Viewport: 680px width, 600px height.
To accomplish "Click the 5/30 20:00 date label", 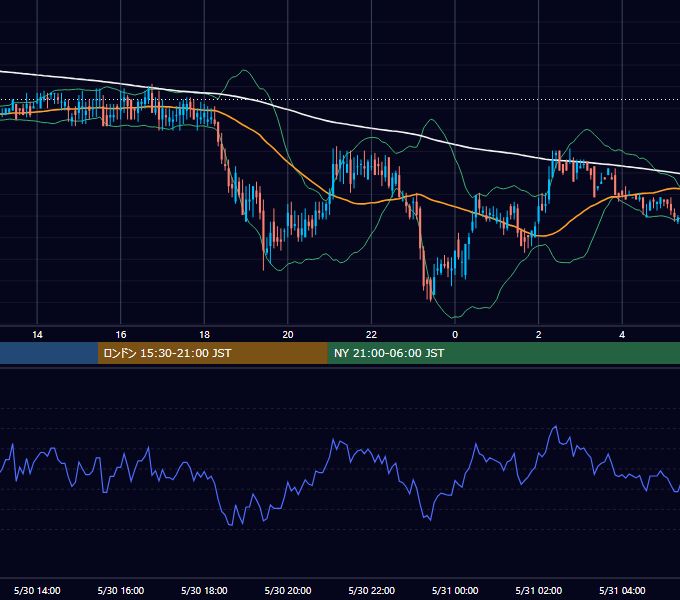I will [x=288, y=590].
